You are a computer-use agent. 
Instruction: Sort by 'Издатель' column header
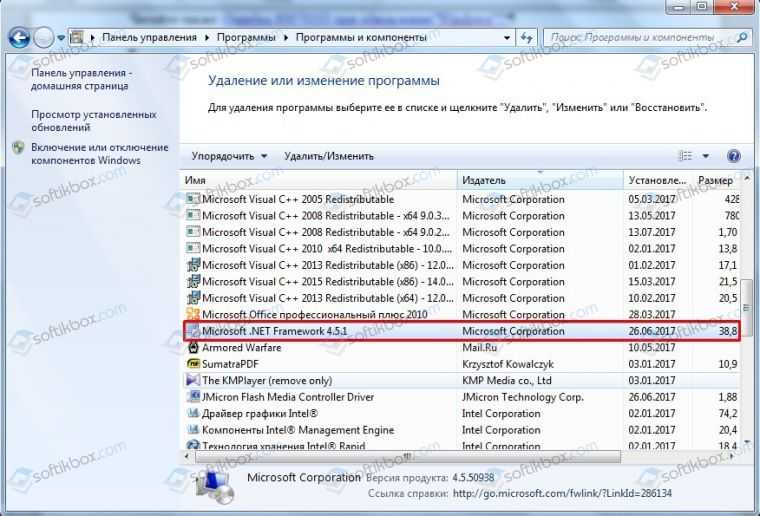point(540,180)
